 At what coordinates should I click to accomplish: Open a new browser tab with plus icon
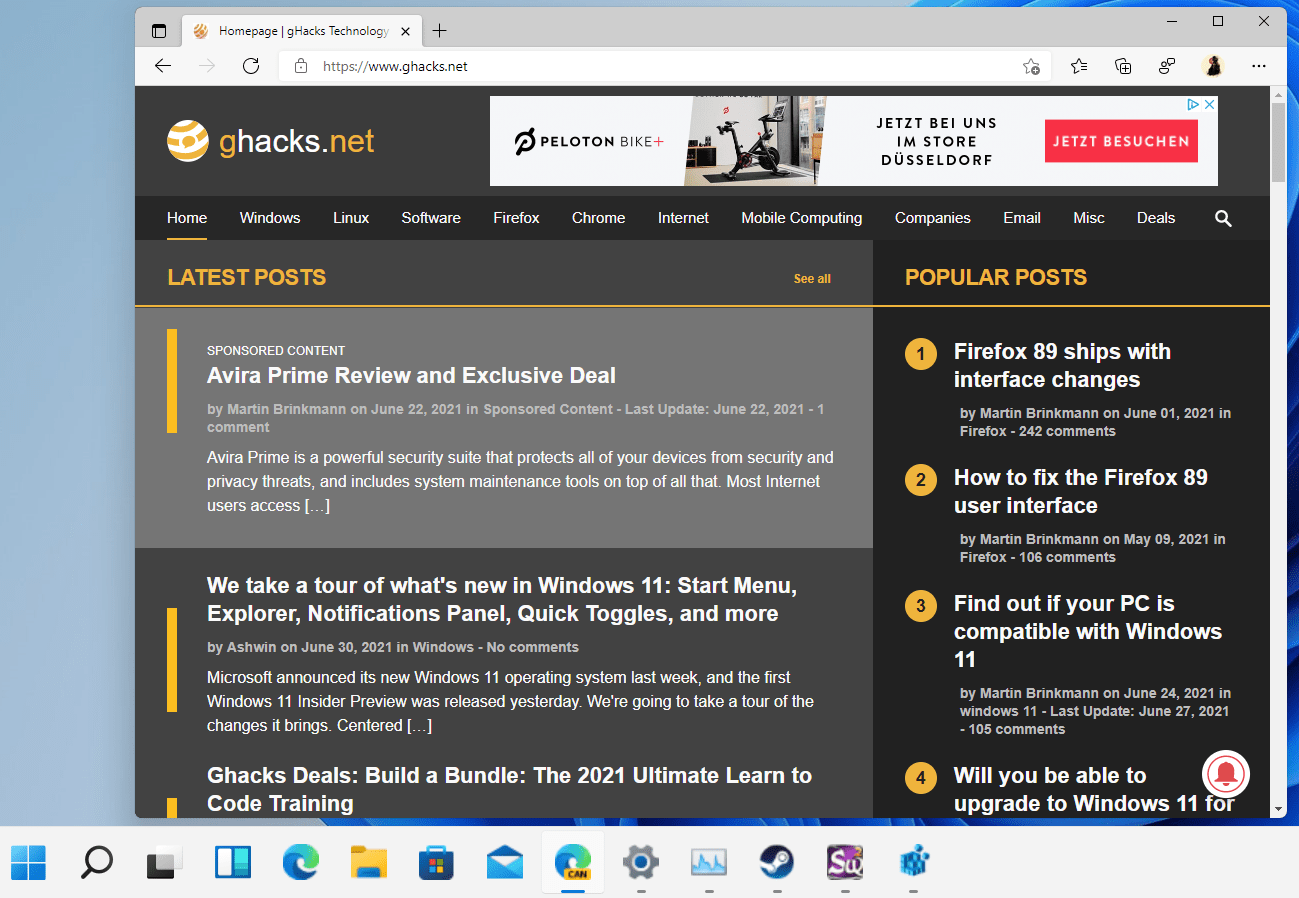pos(439,31)
